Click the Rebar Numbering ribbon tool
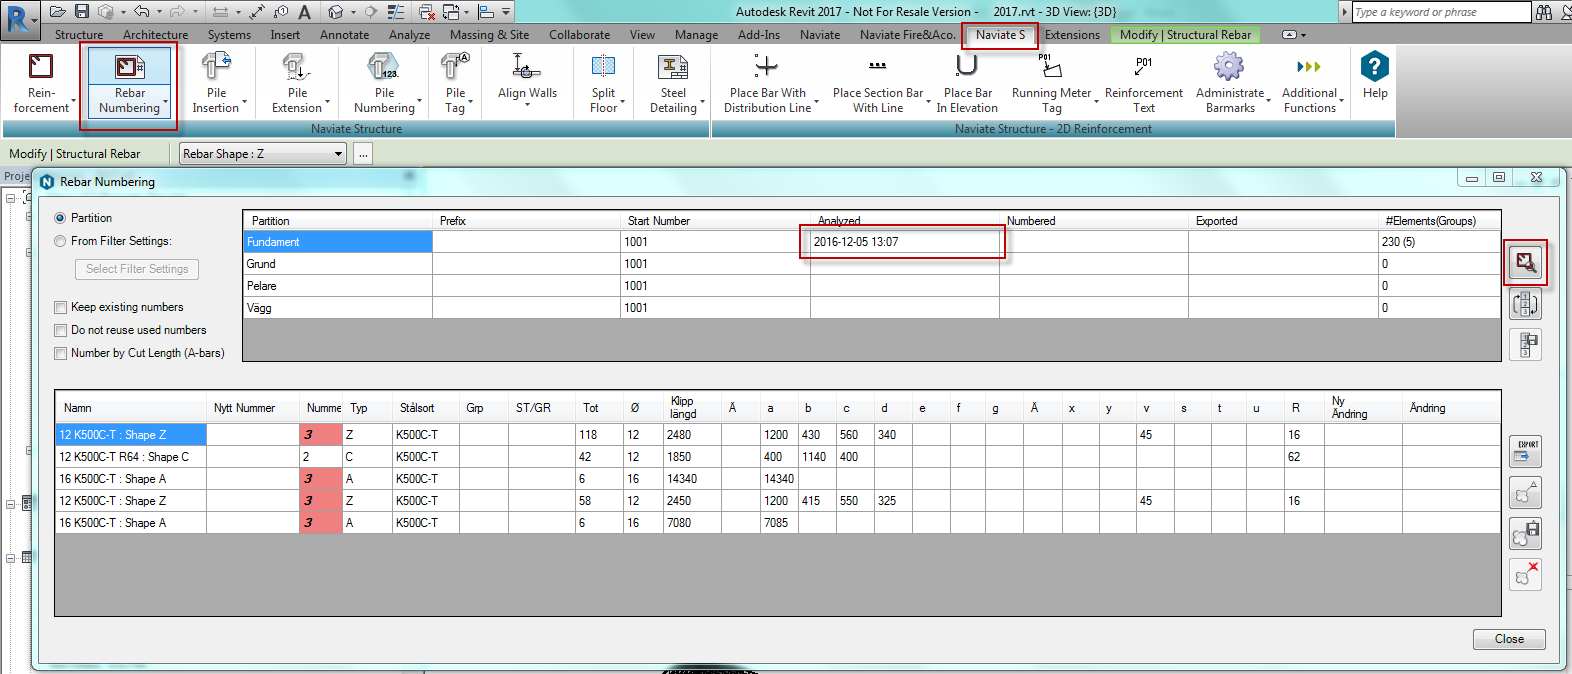1572x674 pixels. point(129,82)
